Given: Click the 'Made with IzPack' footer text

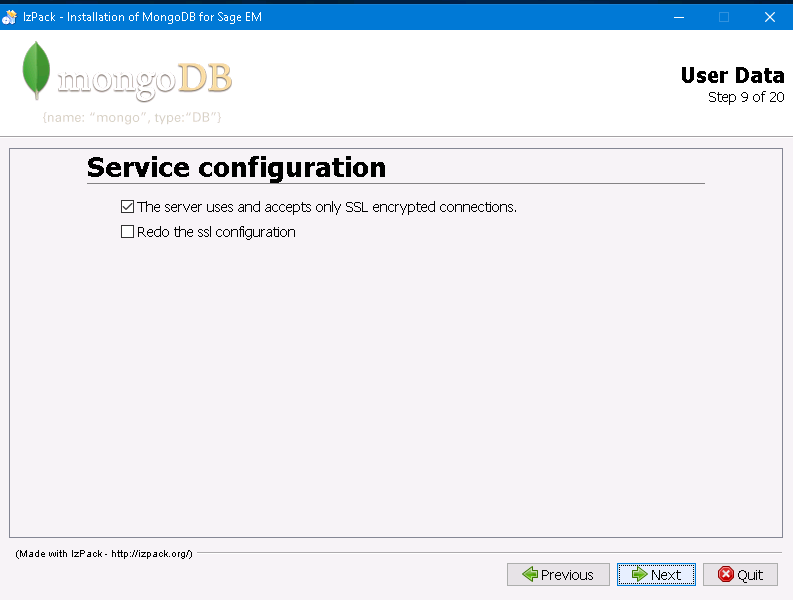Looking at the screenshot, I should (104, 553).
